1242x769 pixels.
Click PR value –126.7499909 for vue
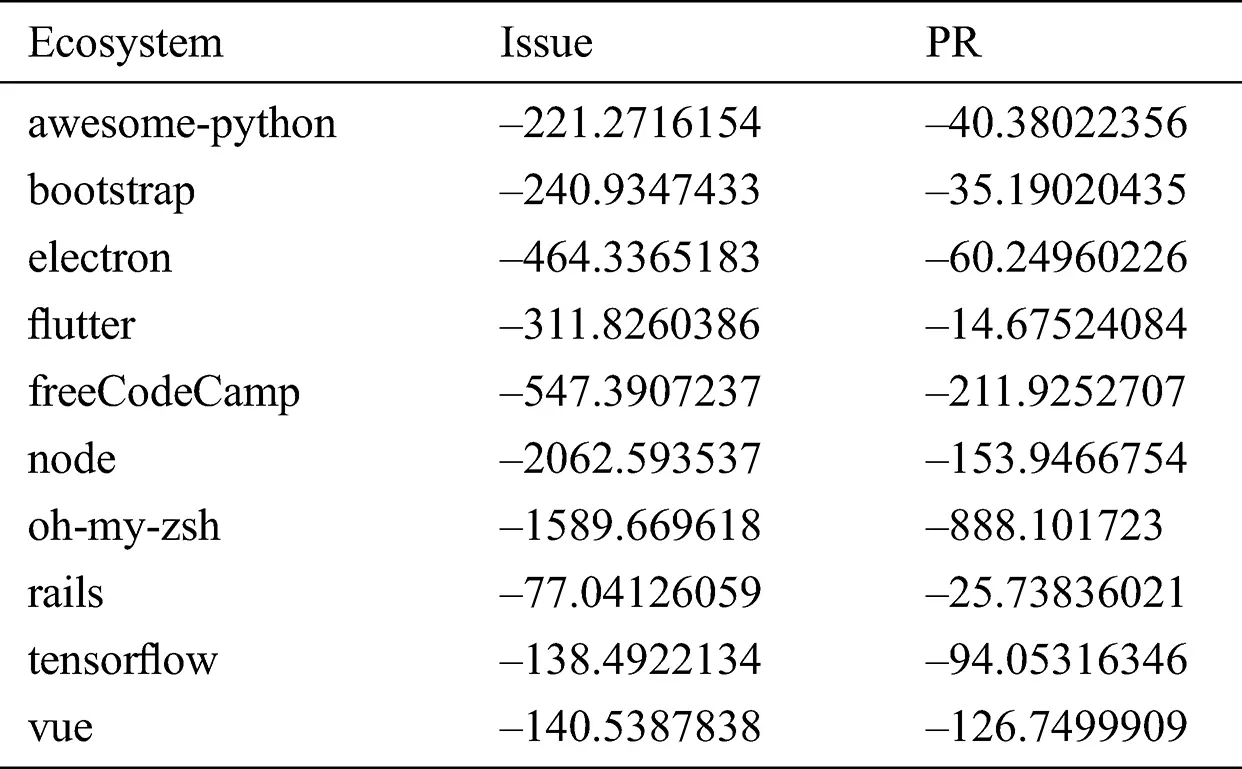[1057, 727]
